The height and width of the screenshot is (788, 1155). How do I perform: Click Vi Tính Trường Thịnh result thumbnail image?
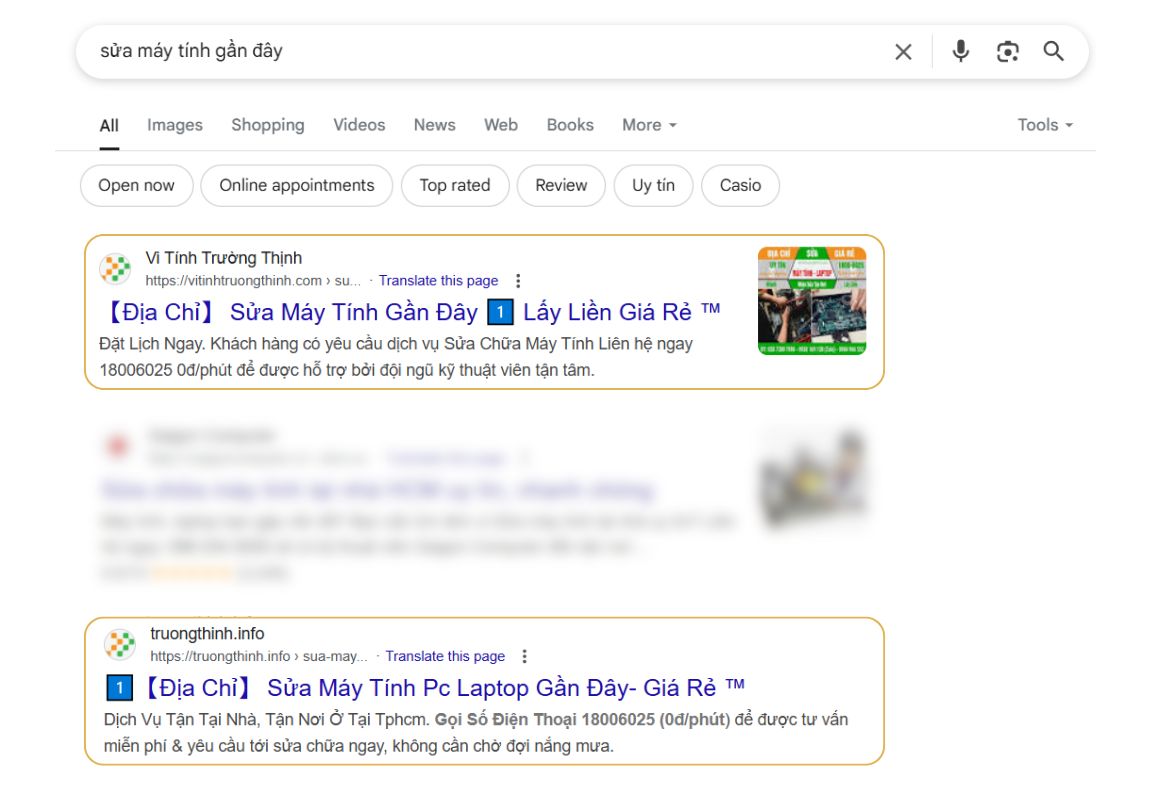coord(812,301)
